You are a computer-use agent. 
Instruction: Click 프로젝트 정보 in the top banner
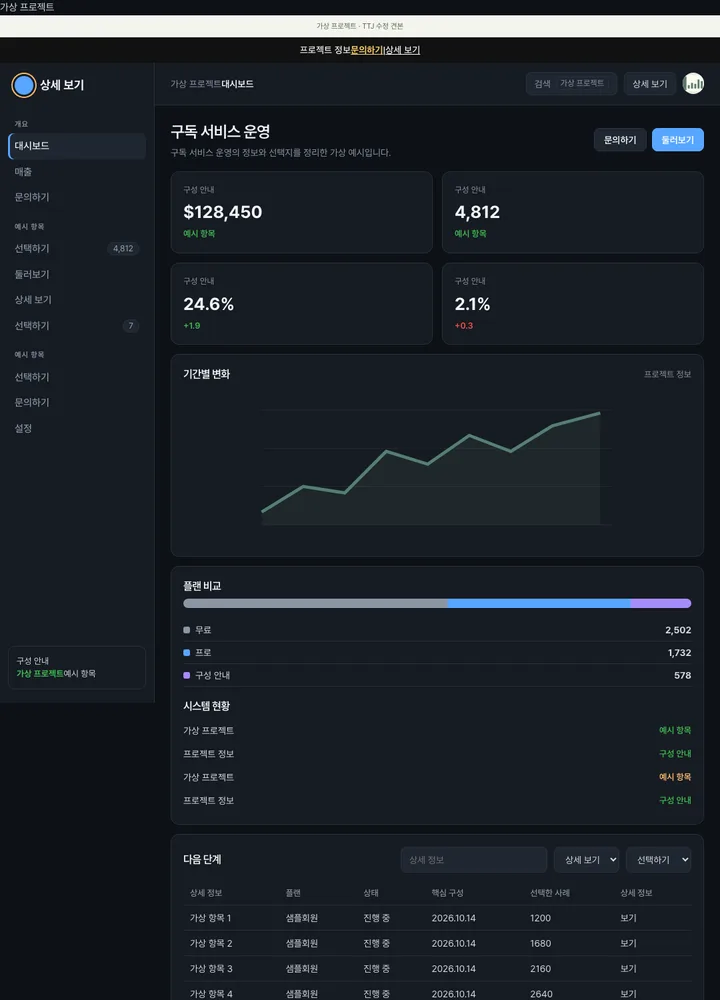(325, 50)
